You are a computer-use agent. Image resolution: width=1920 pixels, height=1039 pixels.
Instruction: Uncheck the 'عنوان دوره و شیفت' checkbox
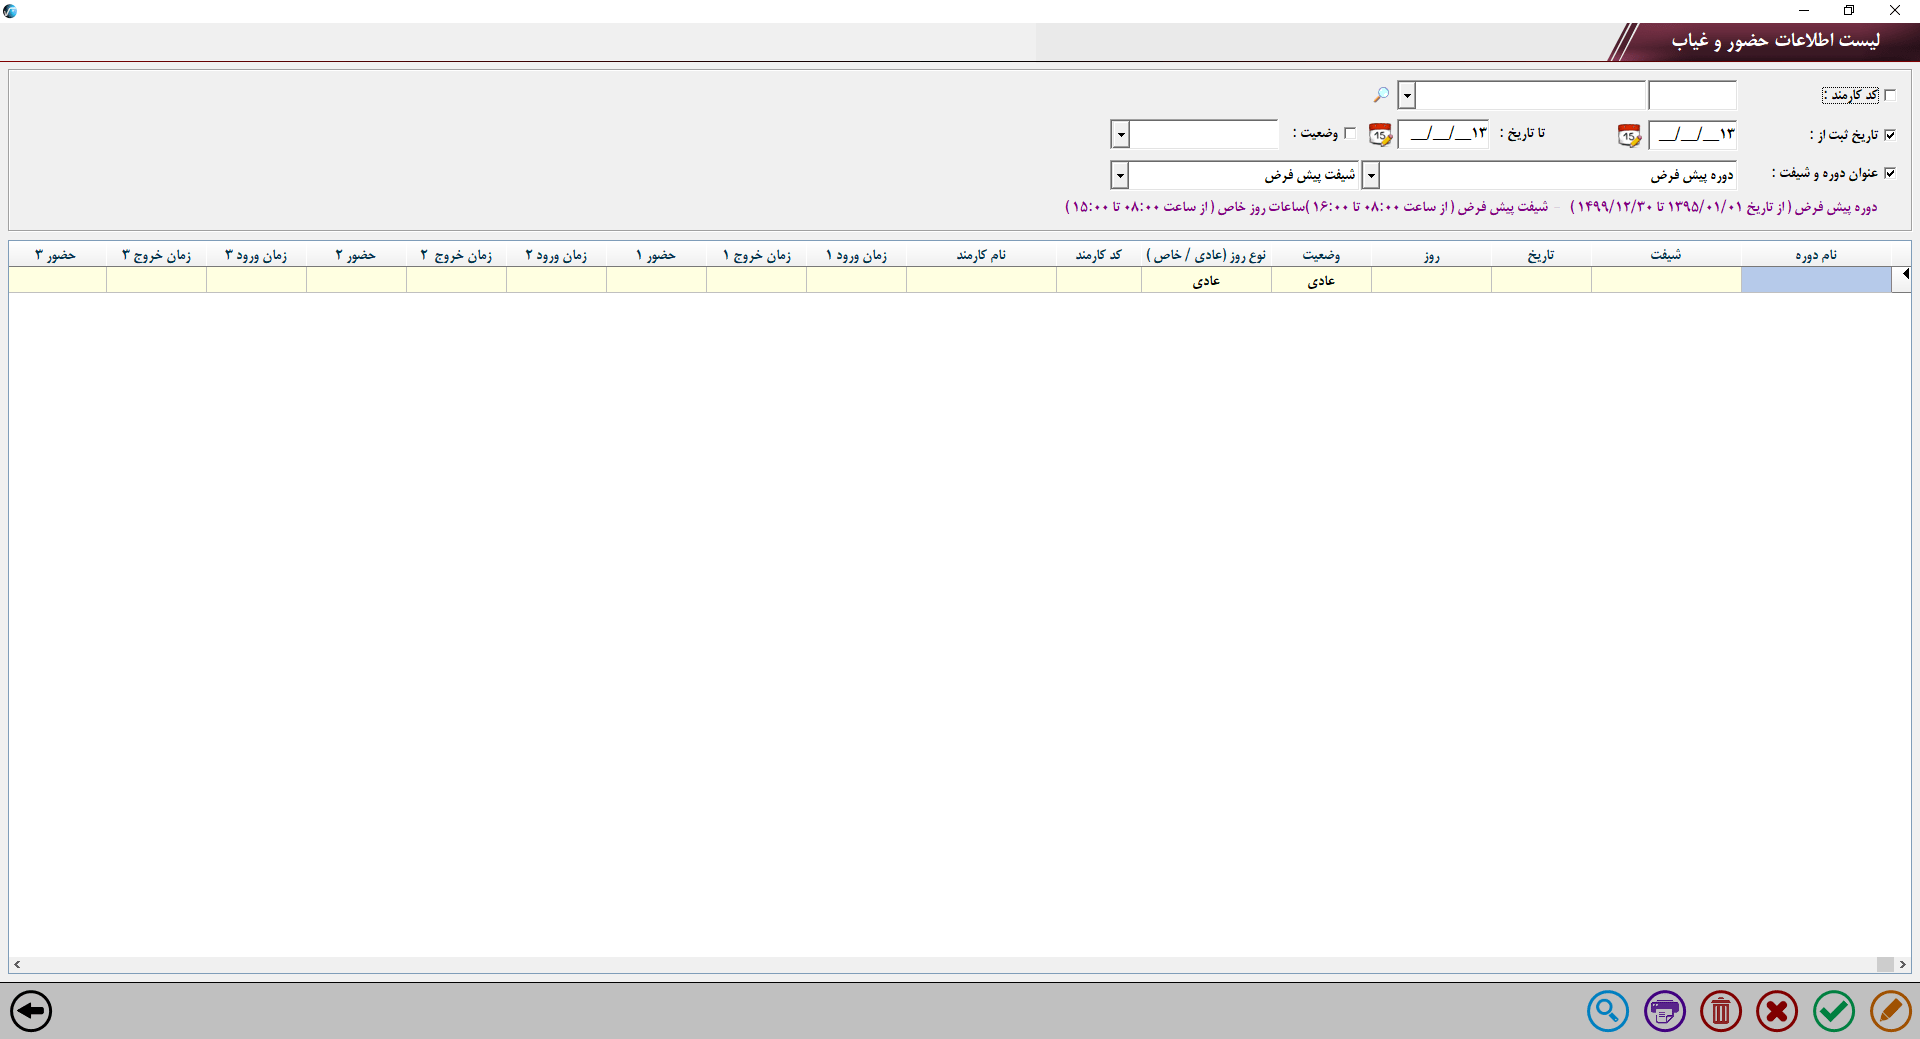pyautogui.click(x=1889, y=173)
